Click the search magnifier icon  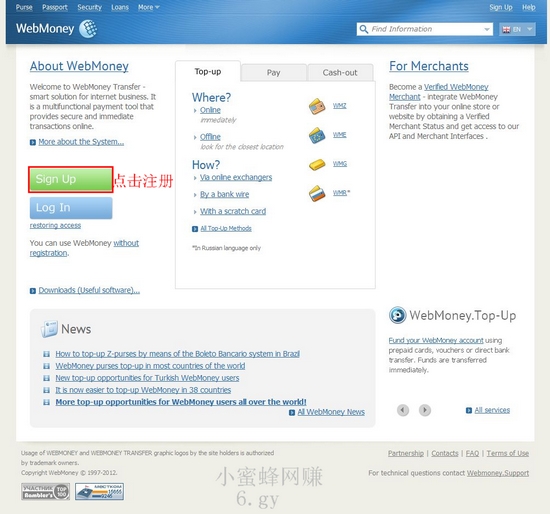click(x=364, y=29)
